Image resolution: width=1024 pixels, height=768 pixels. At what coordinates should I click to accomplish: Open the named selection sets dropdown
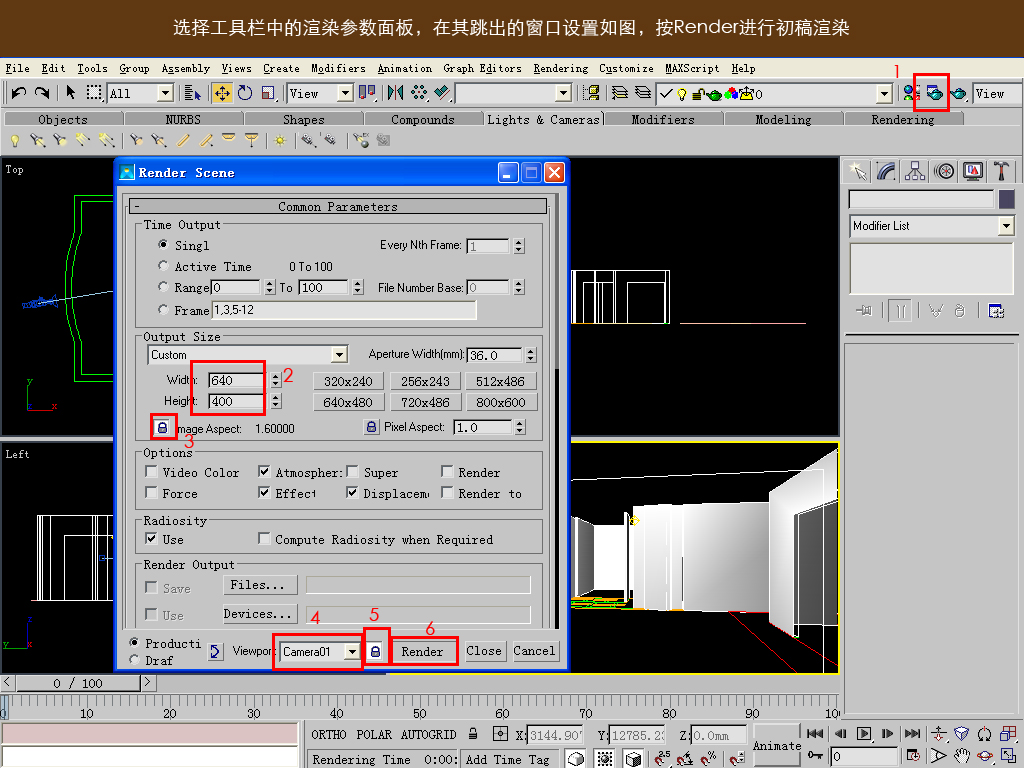(564, 93)
